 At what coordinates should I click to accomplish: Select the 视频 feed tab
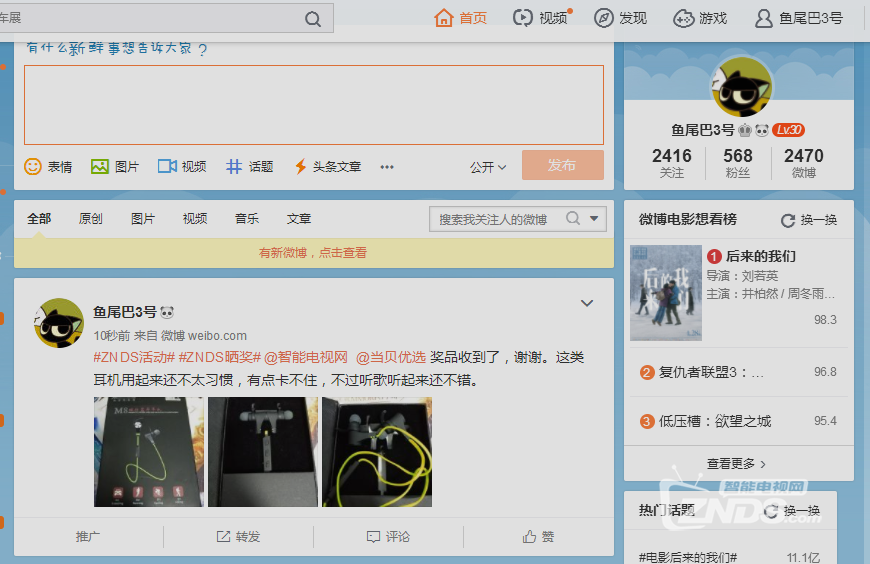click(195, 219)
